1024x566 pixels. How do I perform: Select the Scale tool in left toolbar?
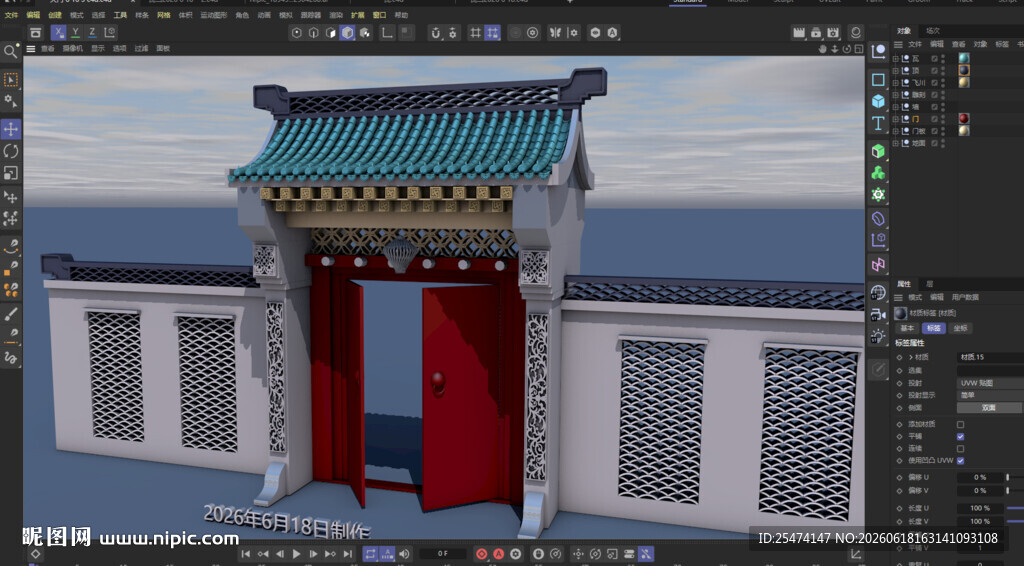pyautogui.click(x=10, y=173)
